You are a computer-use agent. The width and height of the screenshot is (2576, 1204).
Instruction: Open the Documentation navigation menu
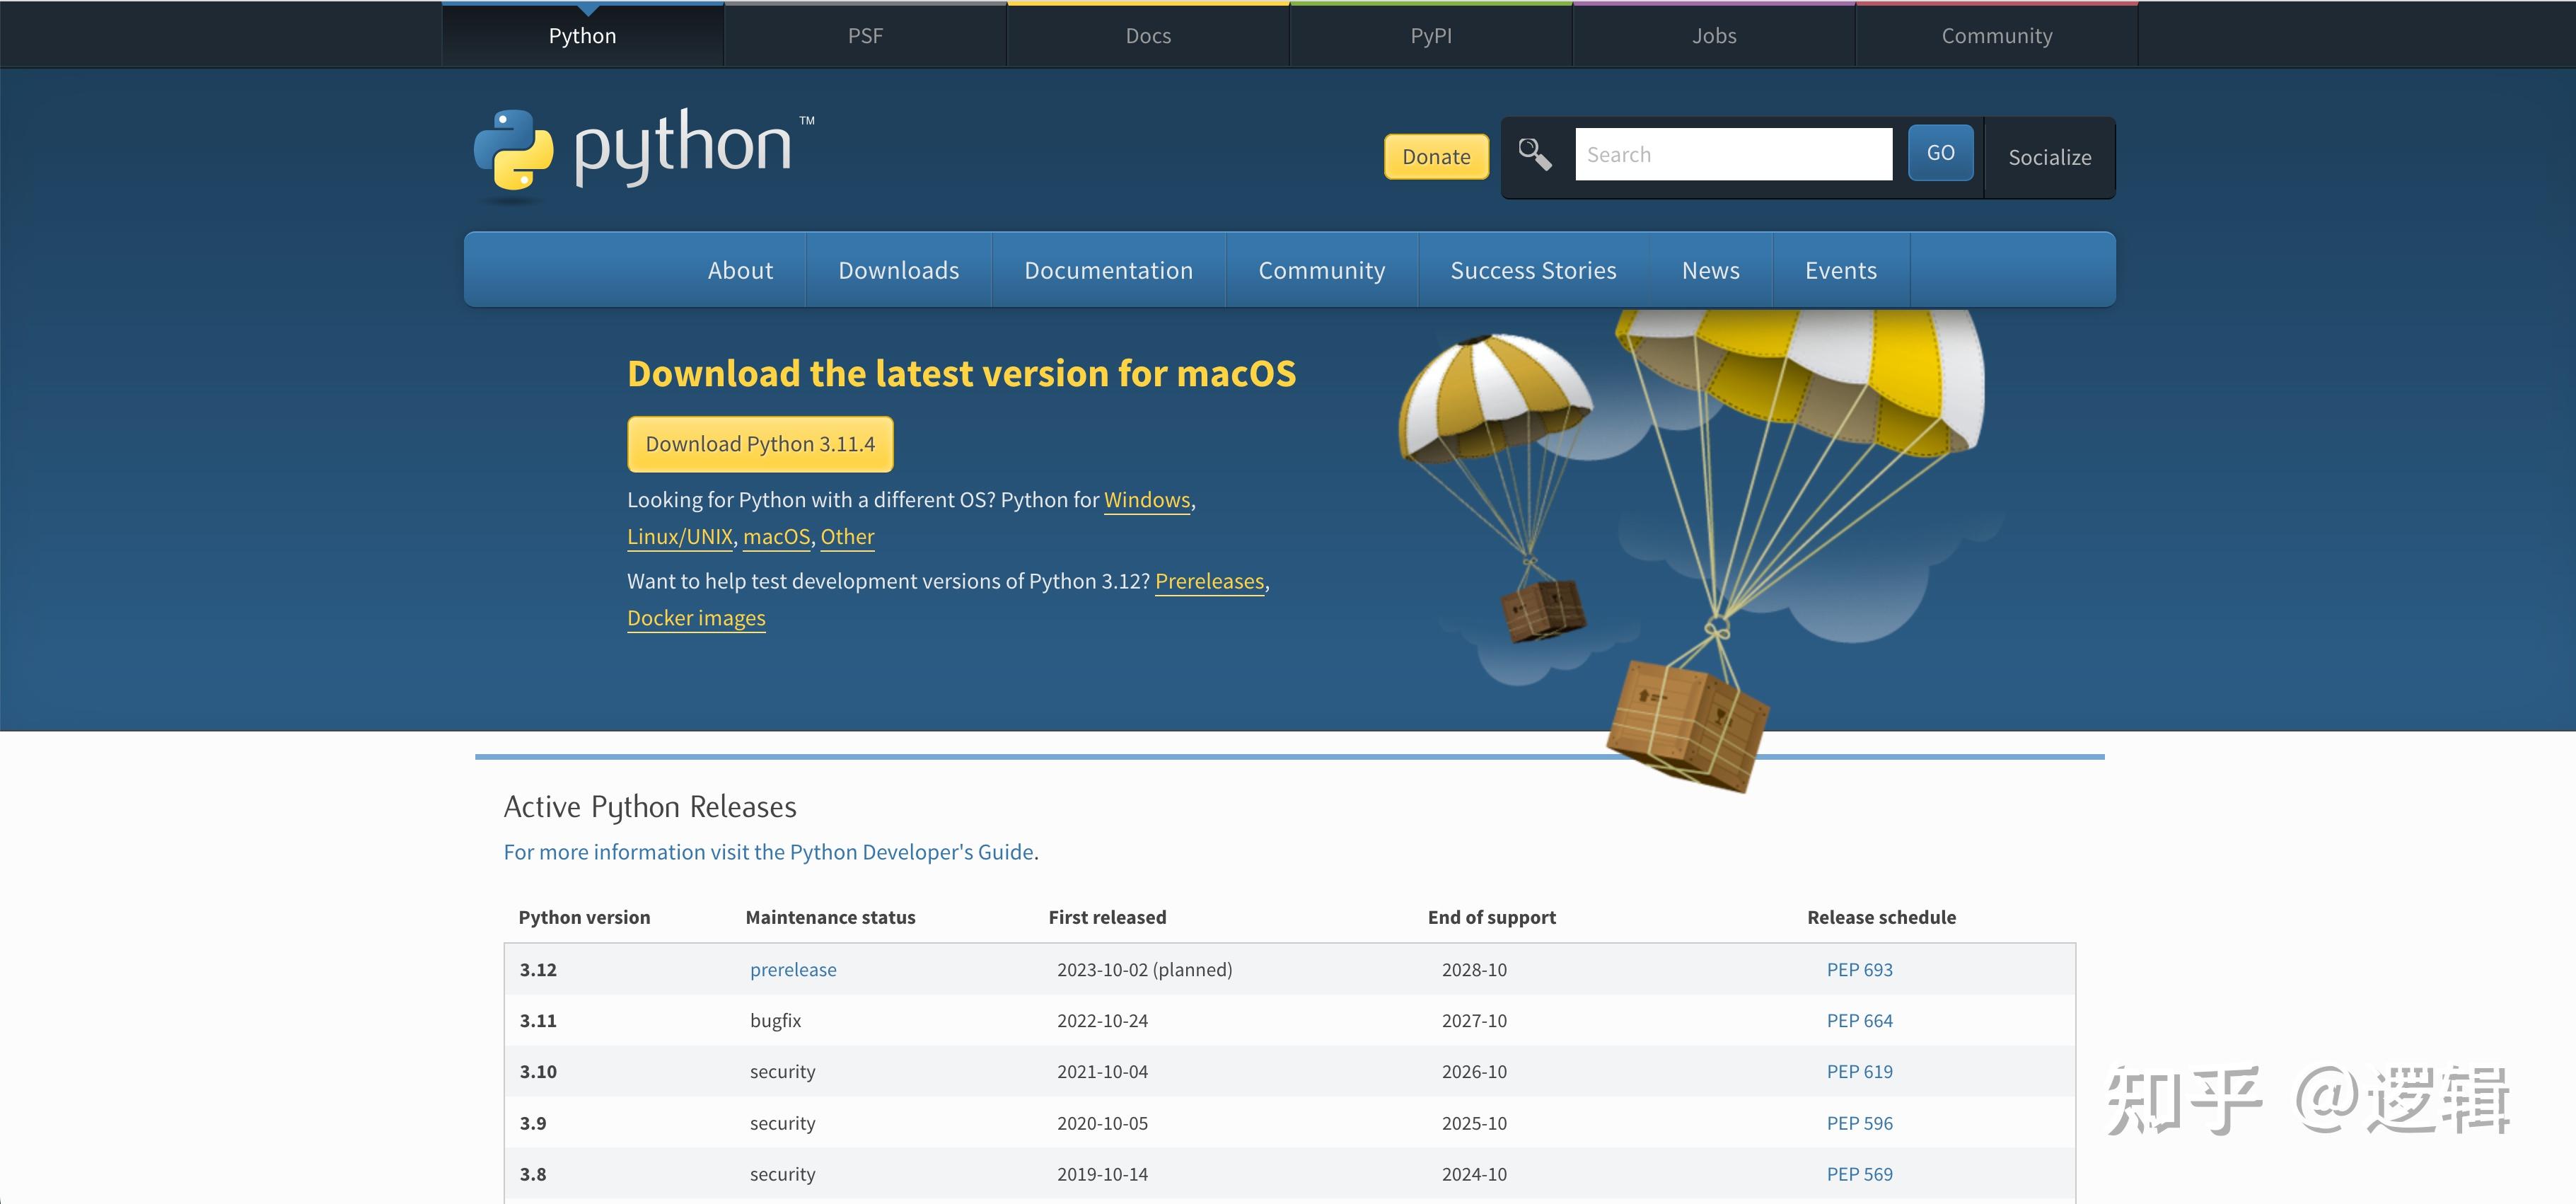pos(1108,269)
